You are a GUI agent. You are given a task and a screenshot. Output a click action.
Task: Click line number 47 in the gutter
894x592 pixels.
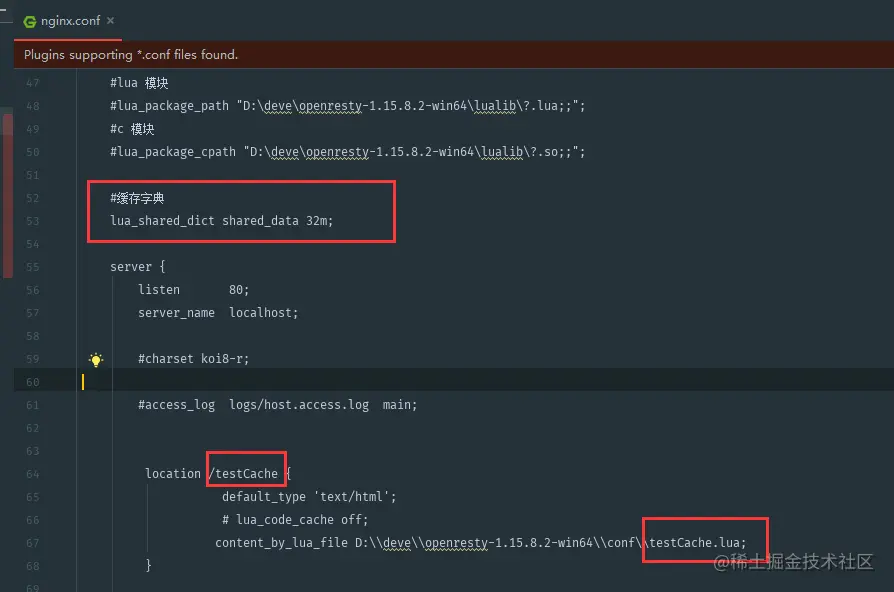click(x=32, y=83)
